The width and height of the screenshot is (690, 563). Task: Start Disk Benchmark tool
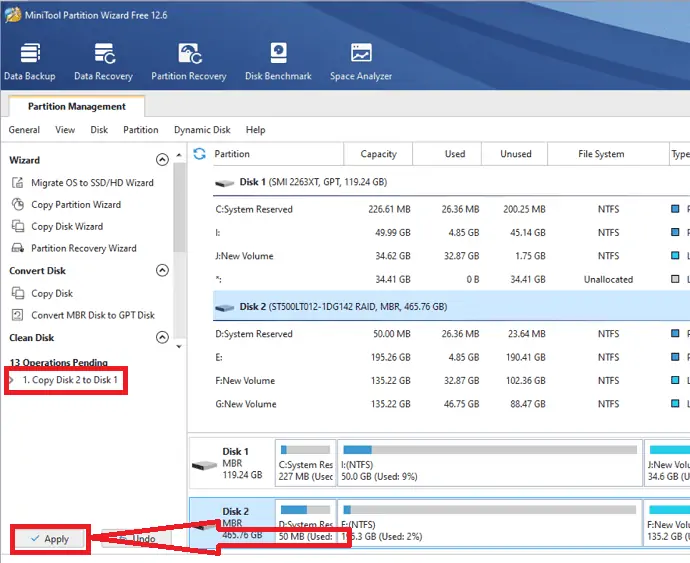278,62
